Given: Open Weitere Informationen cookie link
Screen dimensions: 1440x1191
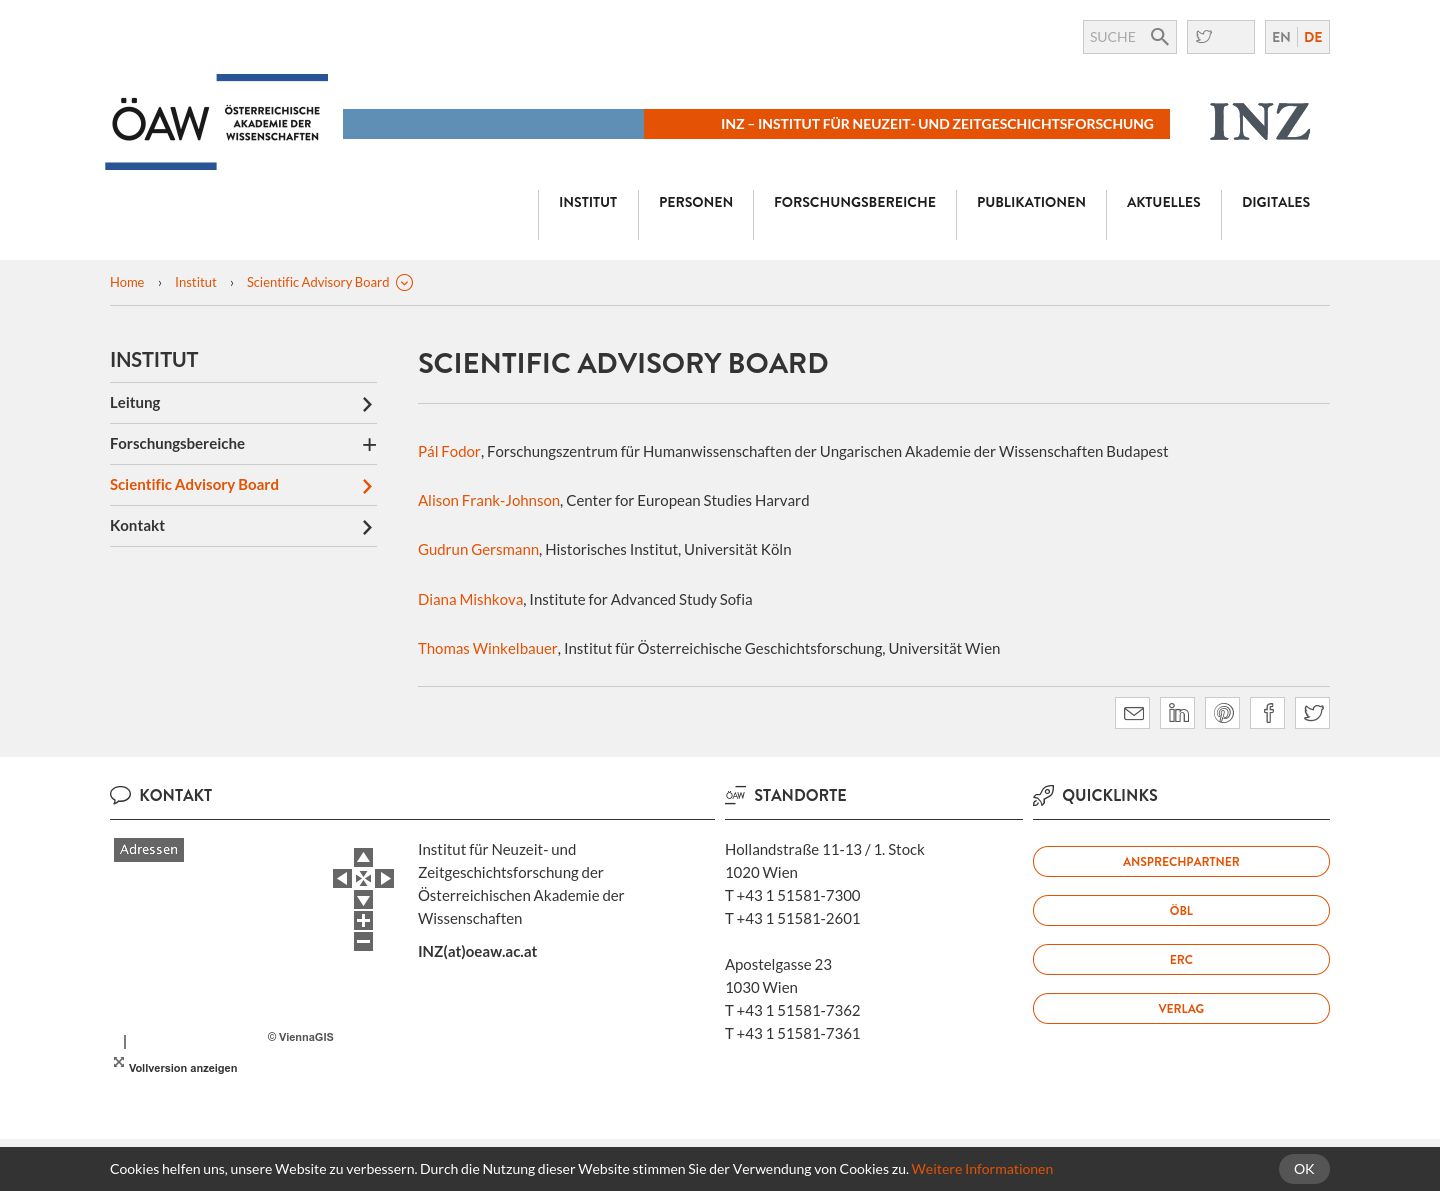Looking at the screenshot, I should tap(982, 1169).
